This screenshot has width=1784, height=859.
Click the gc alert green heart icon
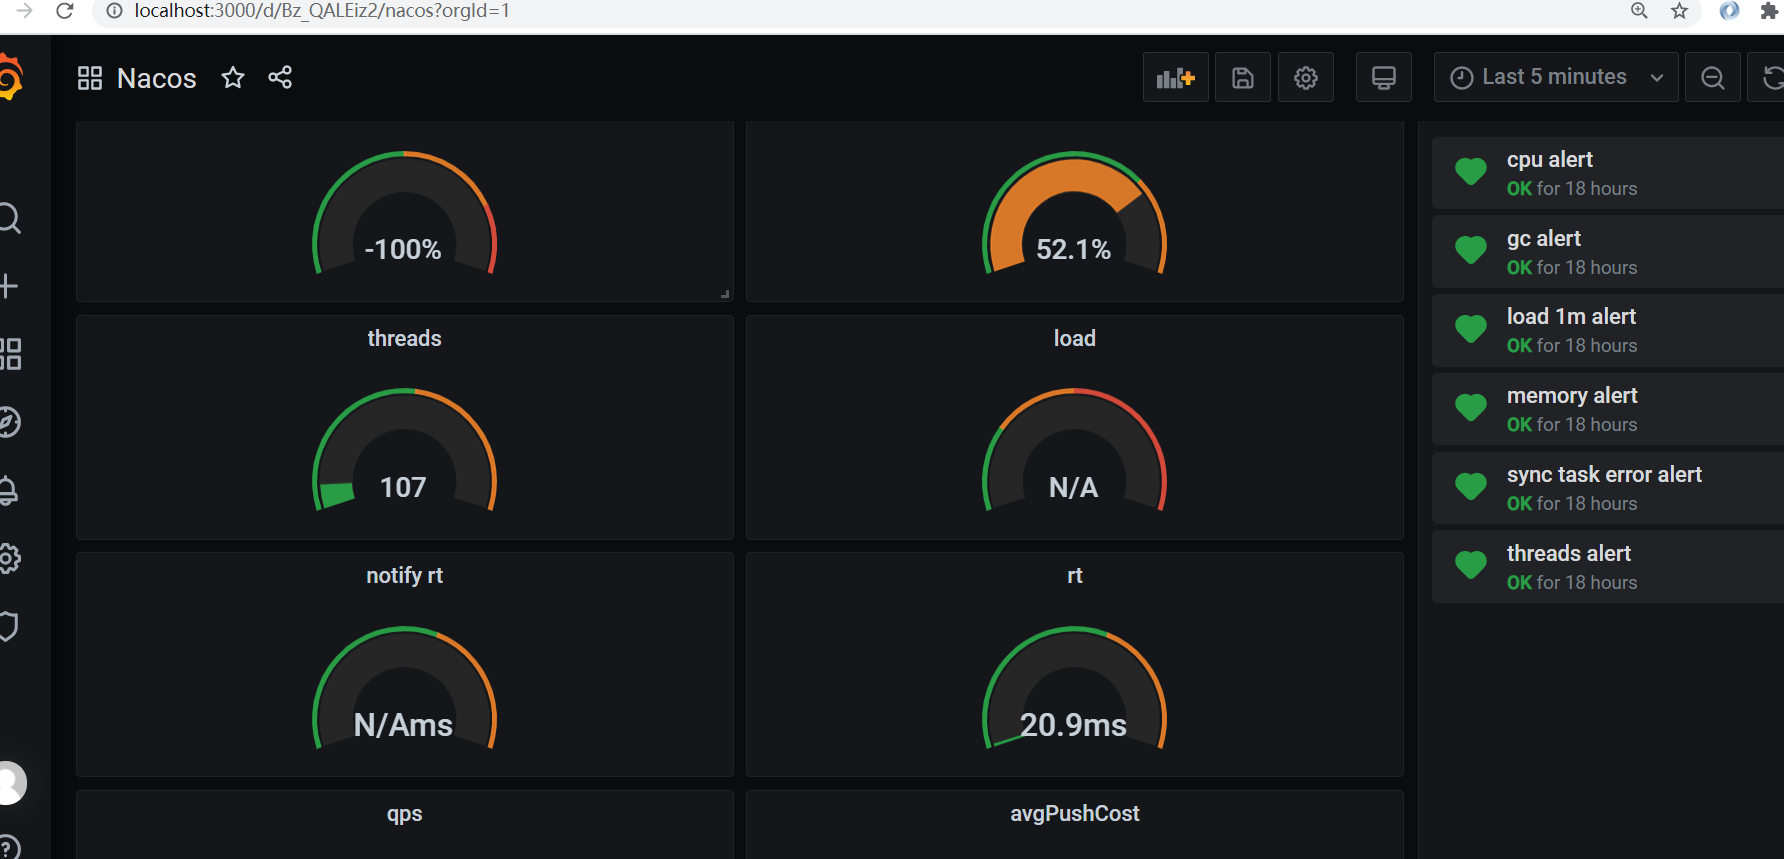[x=1470, y=250]
